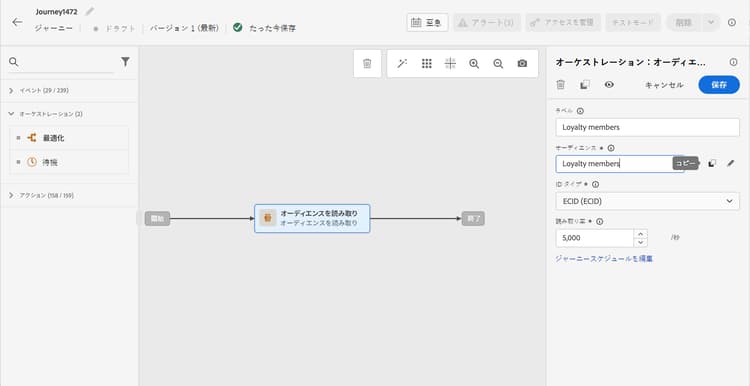Click the info icon next to 読み取り率
The width and height of the screenshot is (750, 386).
599,221
